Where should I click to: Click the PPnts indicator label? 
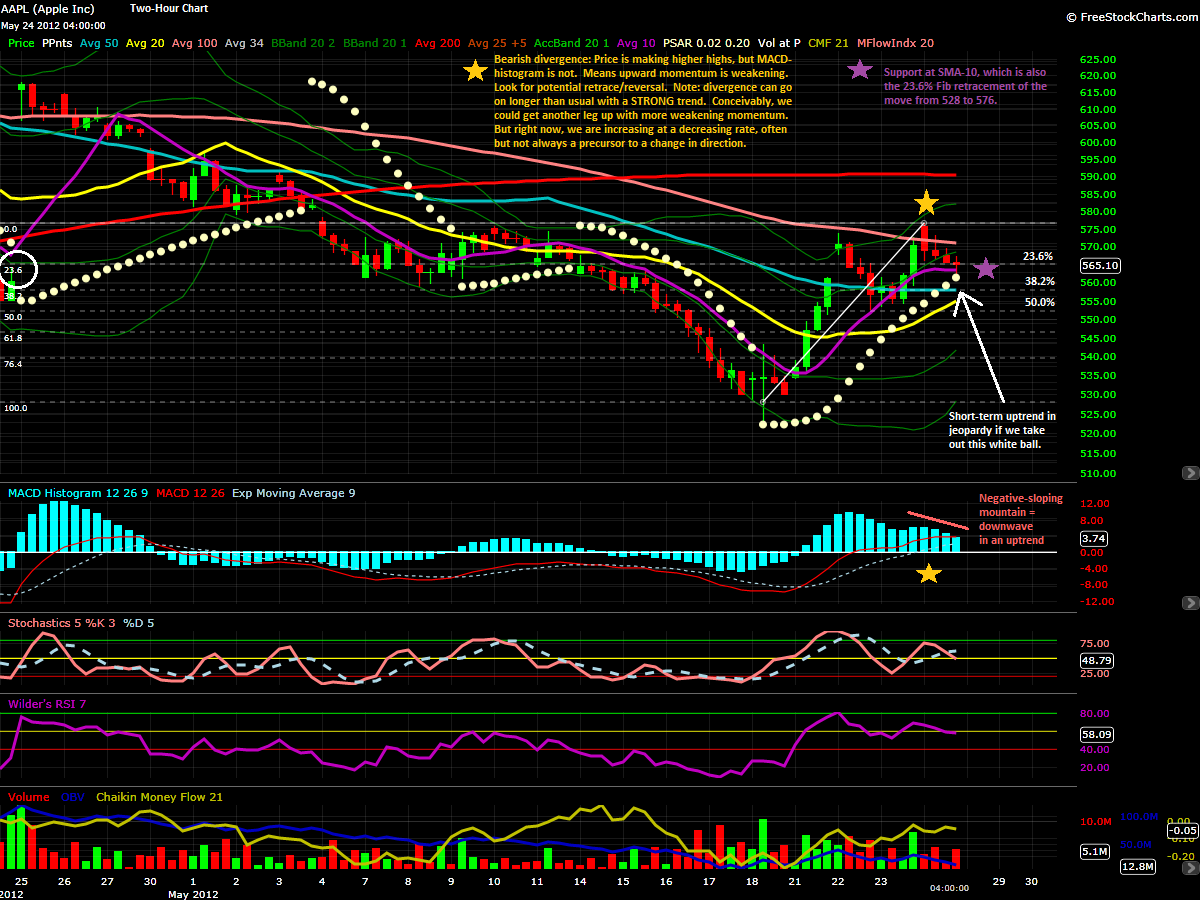point(57,43)
